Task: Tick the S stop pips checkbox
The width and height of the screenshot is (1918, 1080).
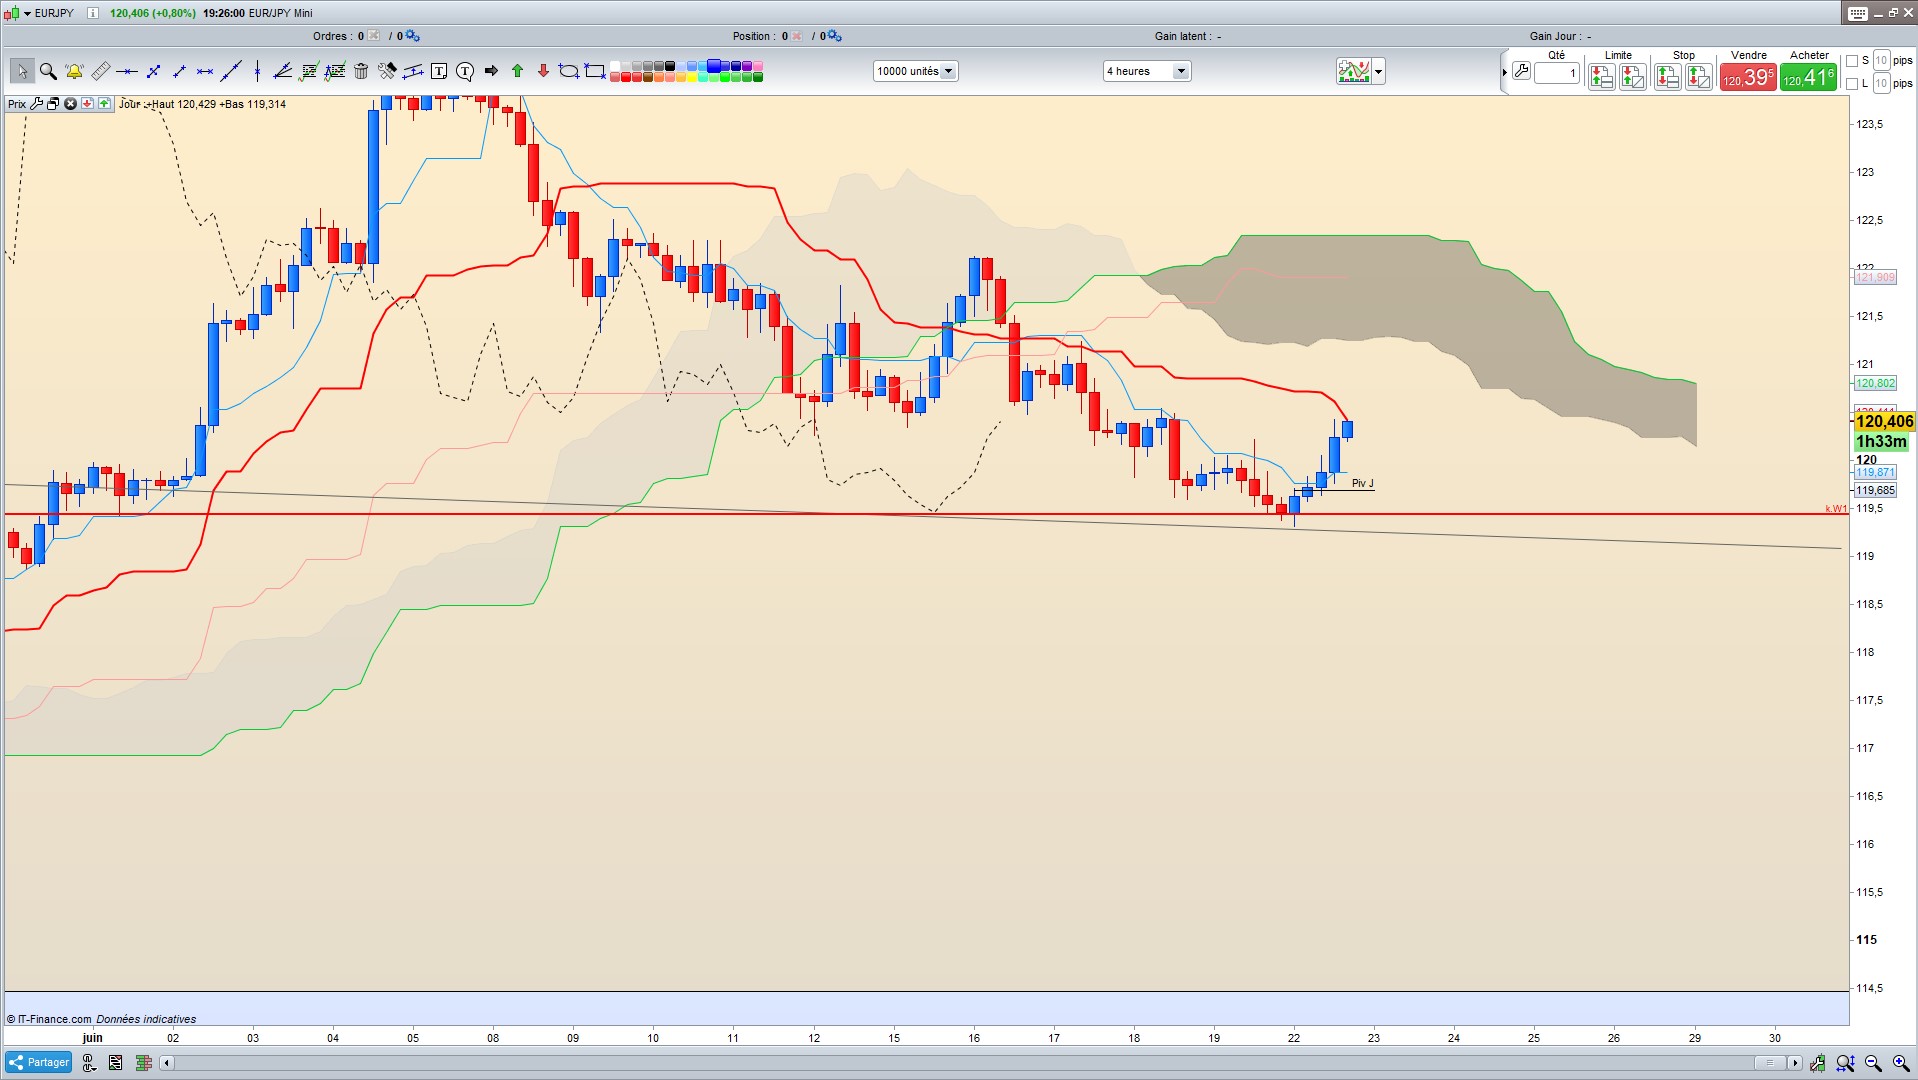Action: click(1852, 61)
